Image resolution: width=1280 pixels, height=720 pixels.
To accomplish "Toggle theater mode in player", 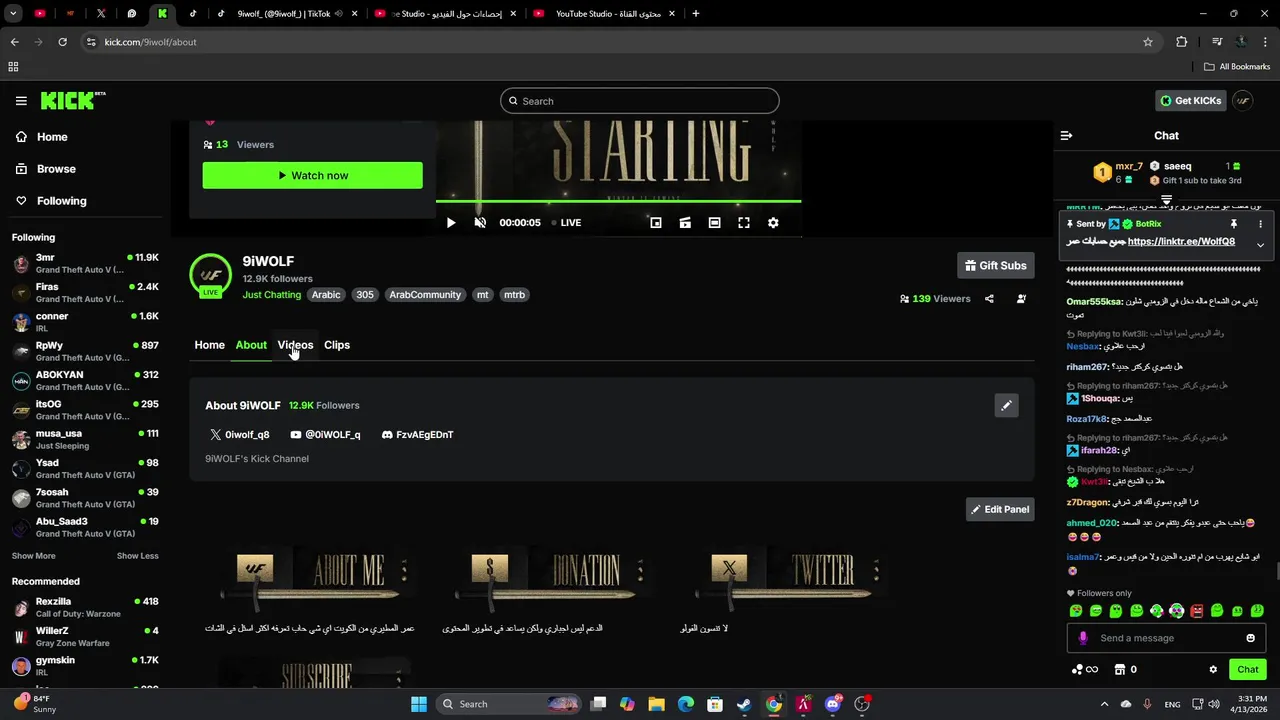I will point(714,223).
